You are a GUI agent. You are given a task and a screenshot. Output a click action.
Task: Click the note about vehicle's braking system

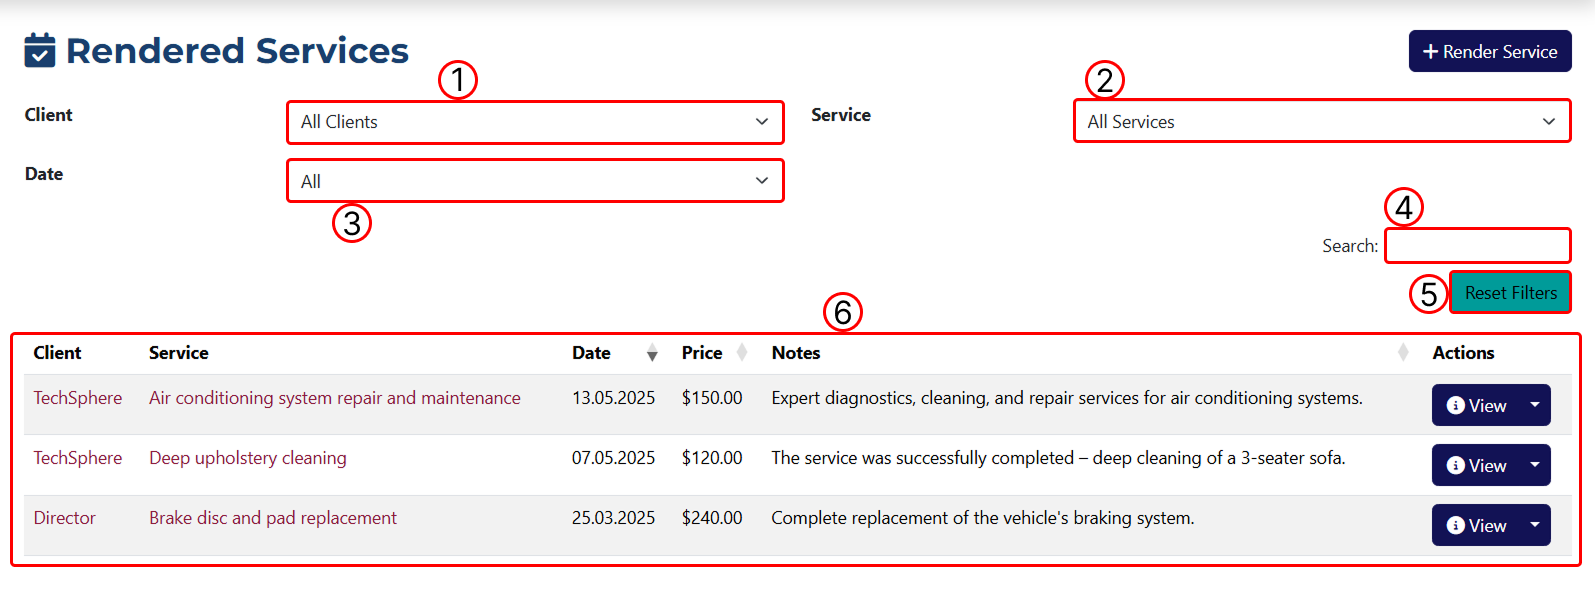pos(983,518)
